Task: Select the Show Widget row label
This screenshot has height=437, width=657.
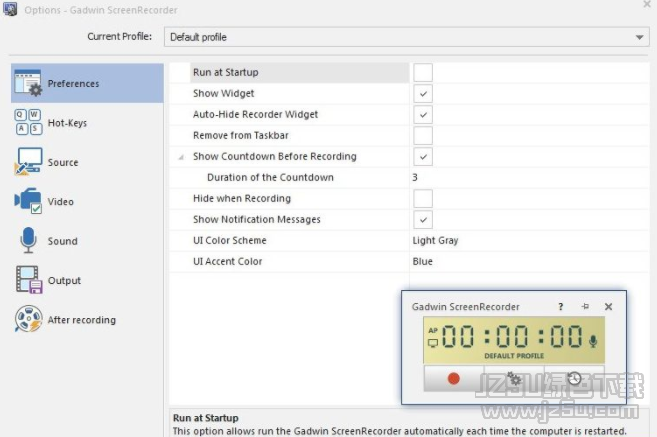Action: click(x=223, y=93)
